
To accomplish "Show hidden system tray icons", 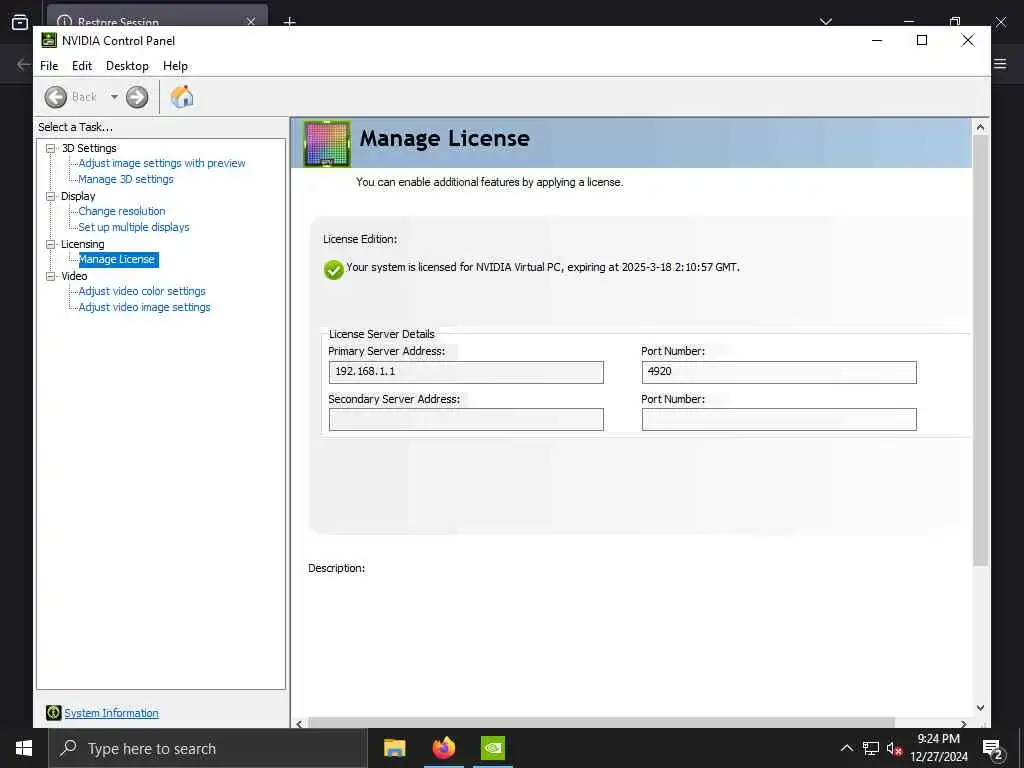I will pyautogui.click(x=846, y=748).
